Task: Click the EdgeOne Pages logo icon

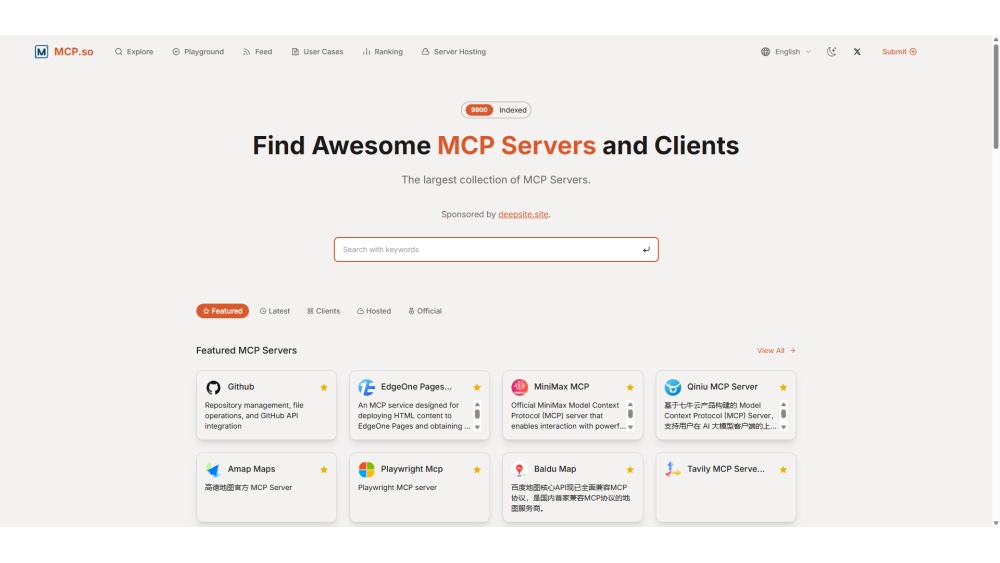Action: [366, 387]
